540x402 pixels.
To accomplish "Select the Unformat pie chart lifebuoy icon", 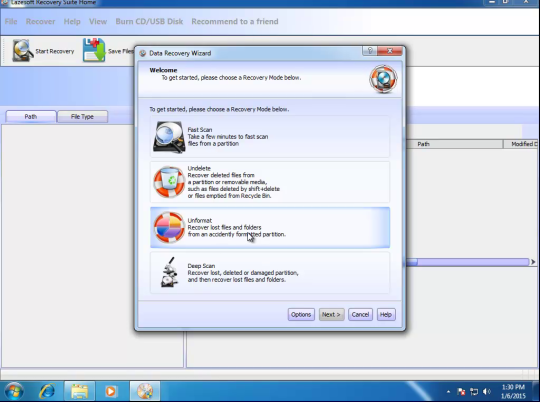I will (x=169, y=227).
